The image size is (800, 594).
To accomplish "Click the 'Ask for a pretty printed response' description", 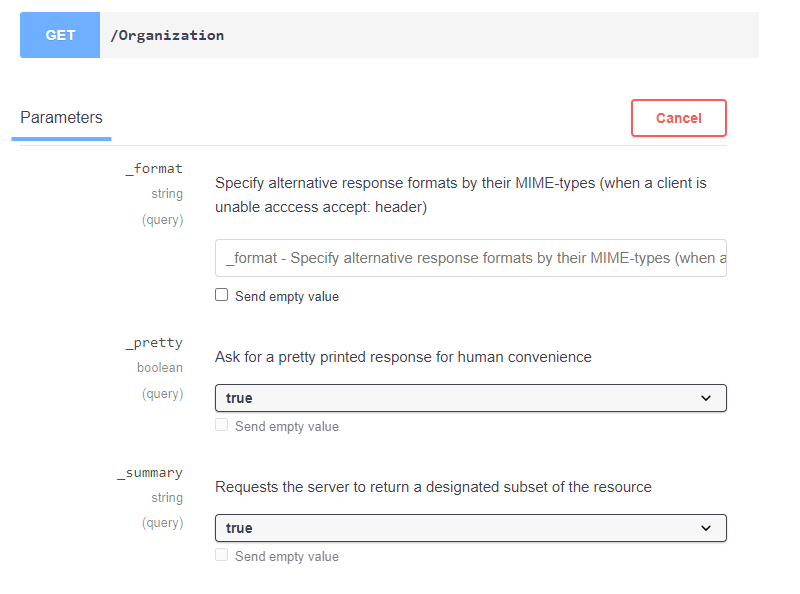I will coord(403,357).
